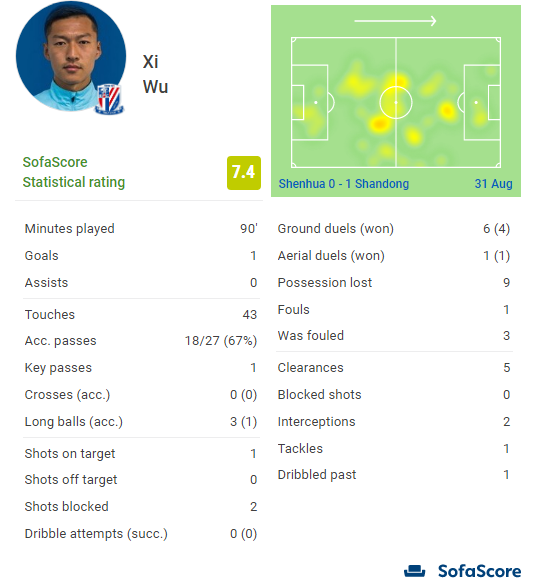Image resolution: width=537 pixels, height=585 pixels.
Task: Select the Shots blocked row
Action: [x=141, y=507]
